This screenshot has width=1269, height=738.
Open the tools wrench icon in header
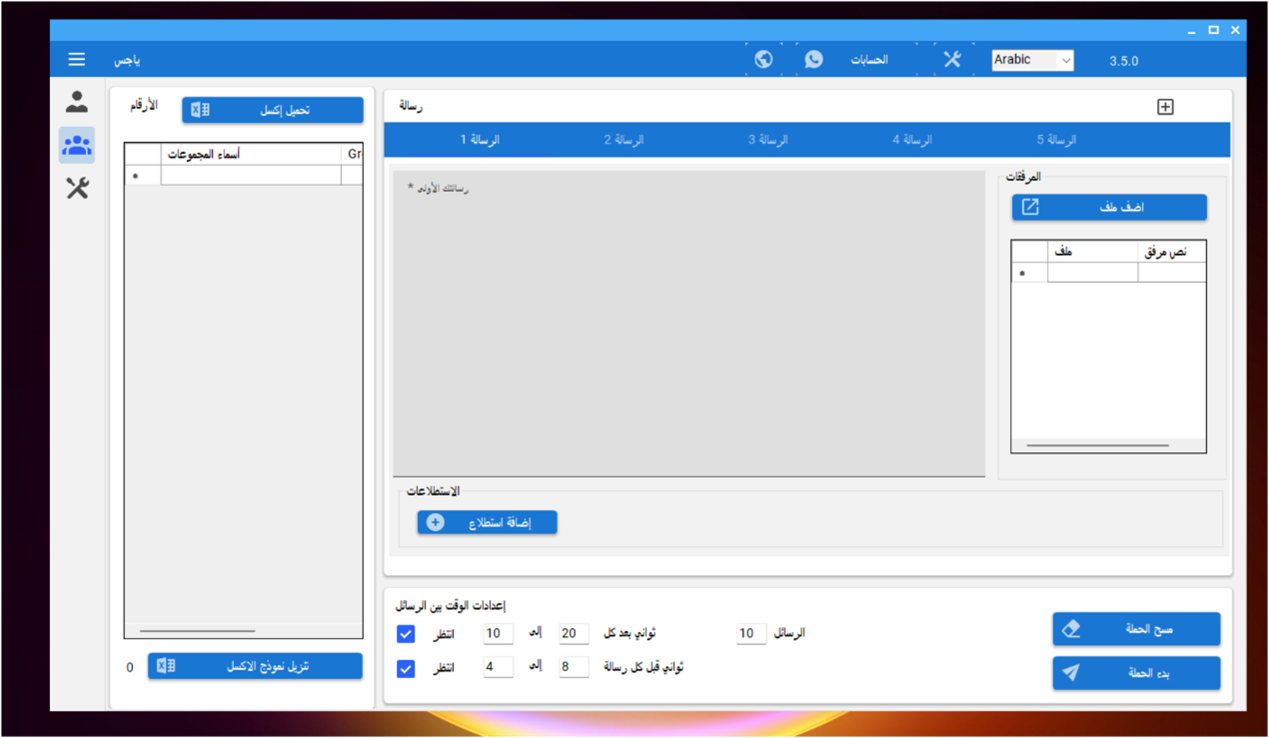(x=952, y=60)
